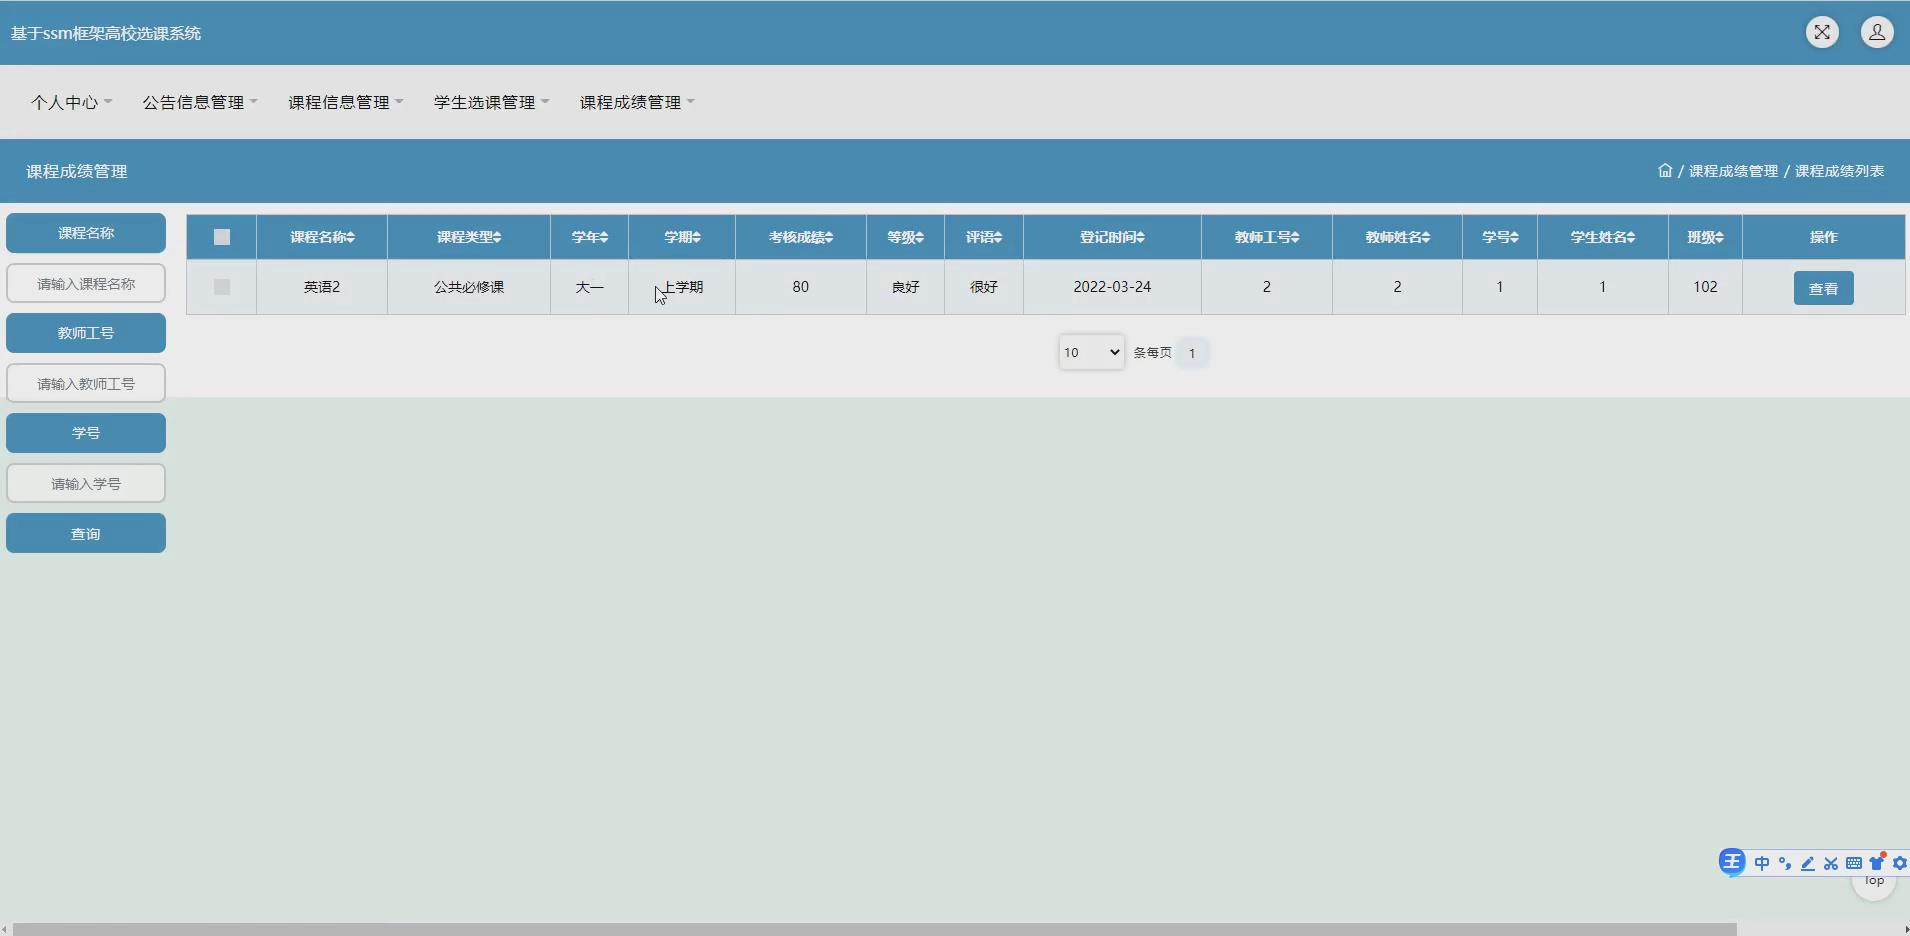
Task: Click the IME skin shirt icon
Action: 1877,863
